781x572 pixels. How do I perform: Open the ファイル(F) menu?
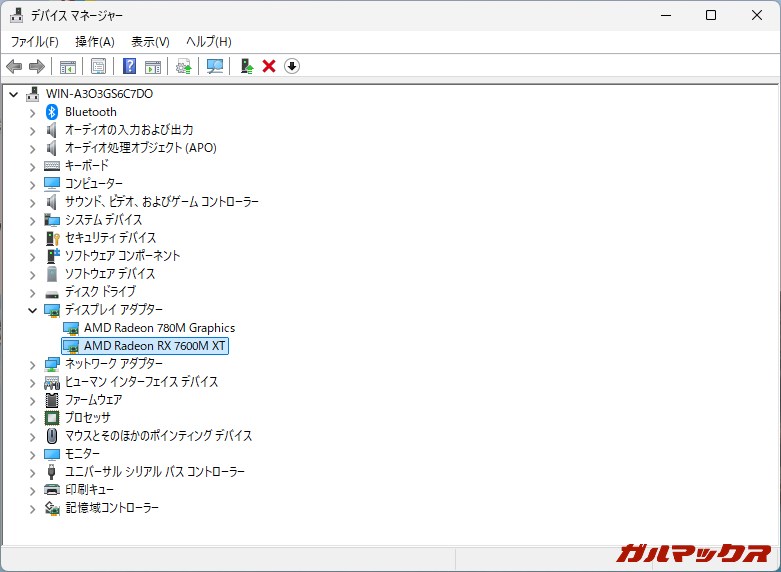click(x=34, y=42)
